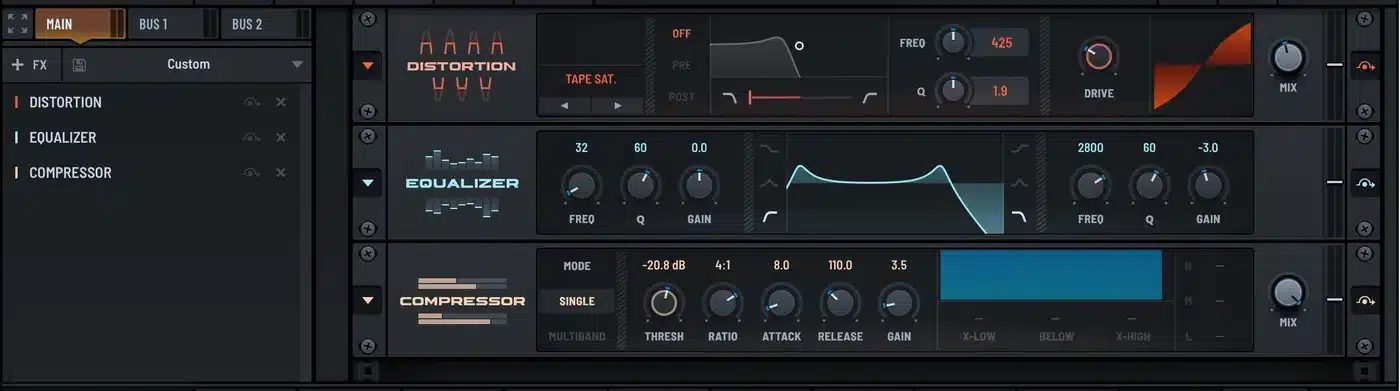
Task: Collapse the Equalizer module with its arrow
Action: pyautogui.click(x=368, y=183)
